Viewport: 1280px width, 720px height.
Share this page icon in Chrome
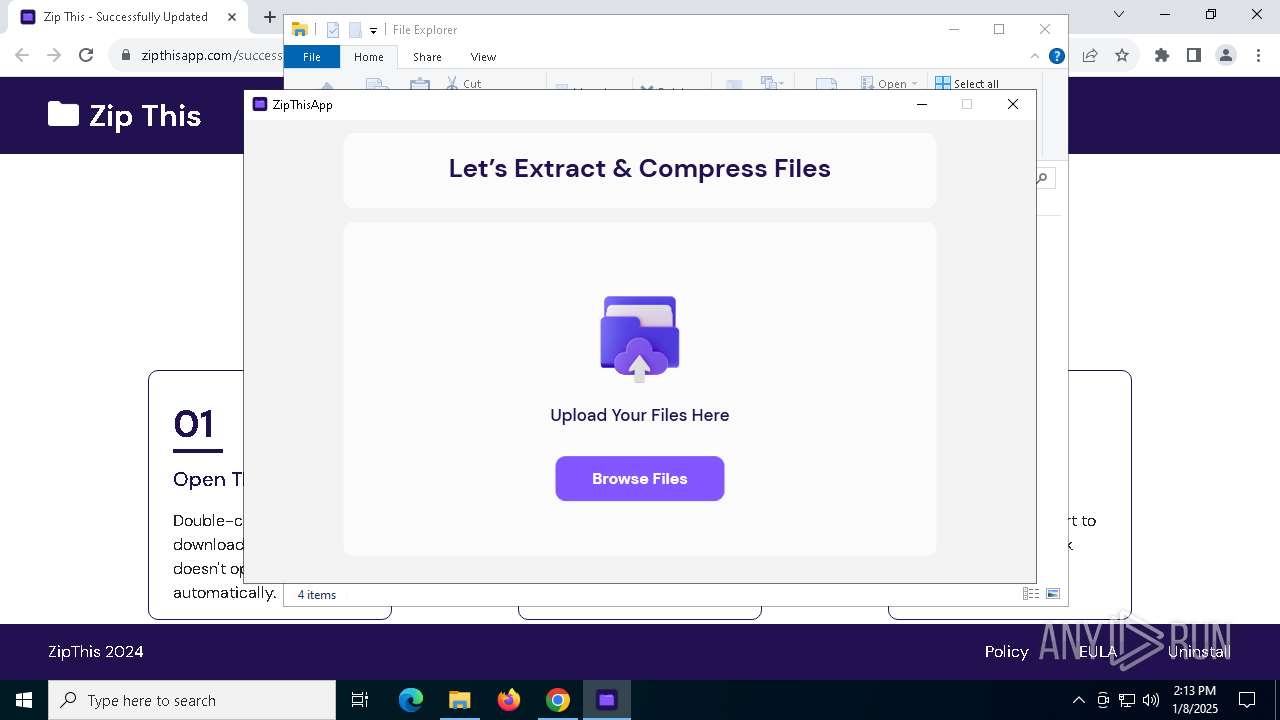pyautogui.click(x=1090, y=56)
